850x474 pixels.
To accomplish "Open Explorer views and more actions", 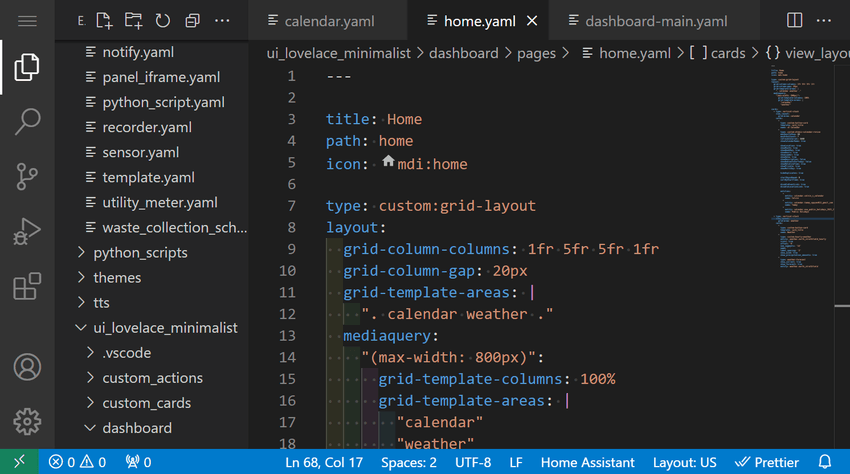I will tap(222, 21).
